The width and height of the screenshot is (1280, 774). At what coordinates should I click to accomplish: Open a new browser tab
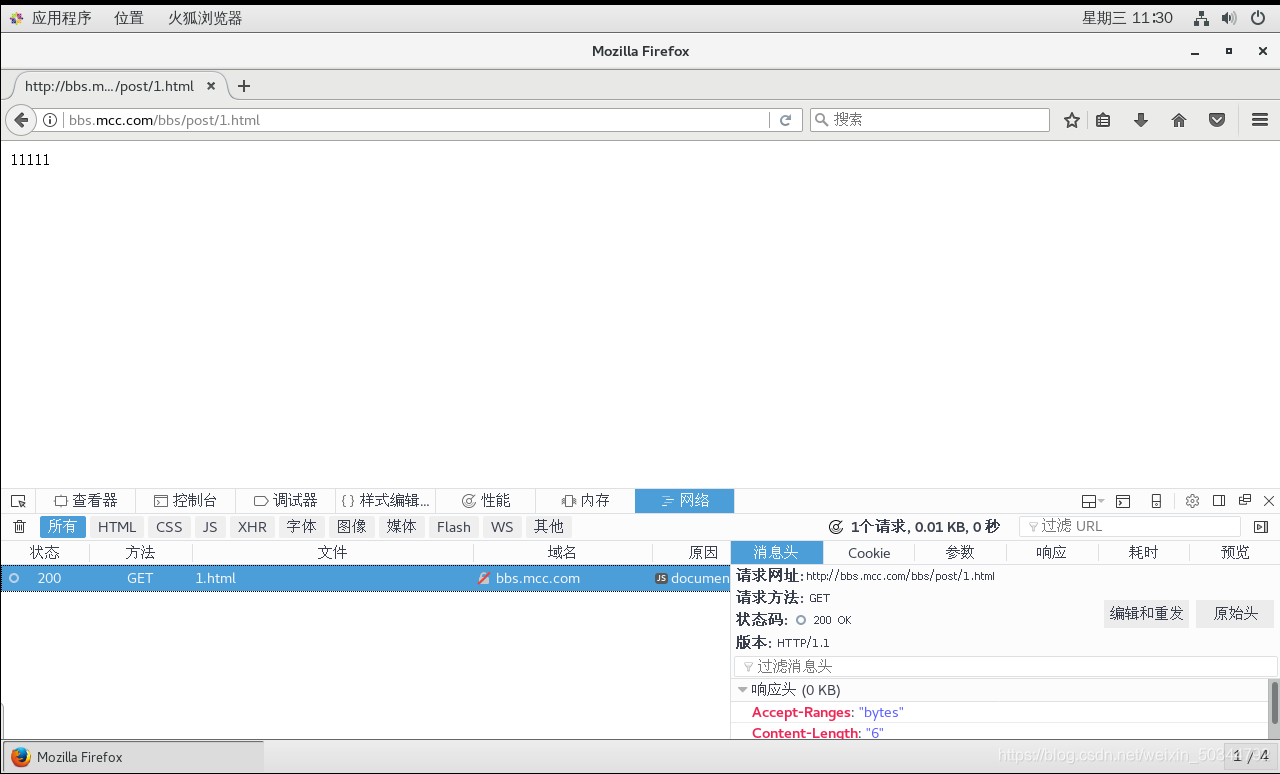pyautogui.click(x=244, y=86)
